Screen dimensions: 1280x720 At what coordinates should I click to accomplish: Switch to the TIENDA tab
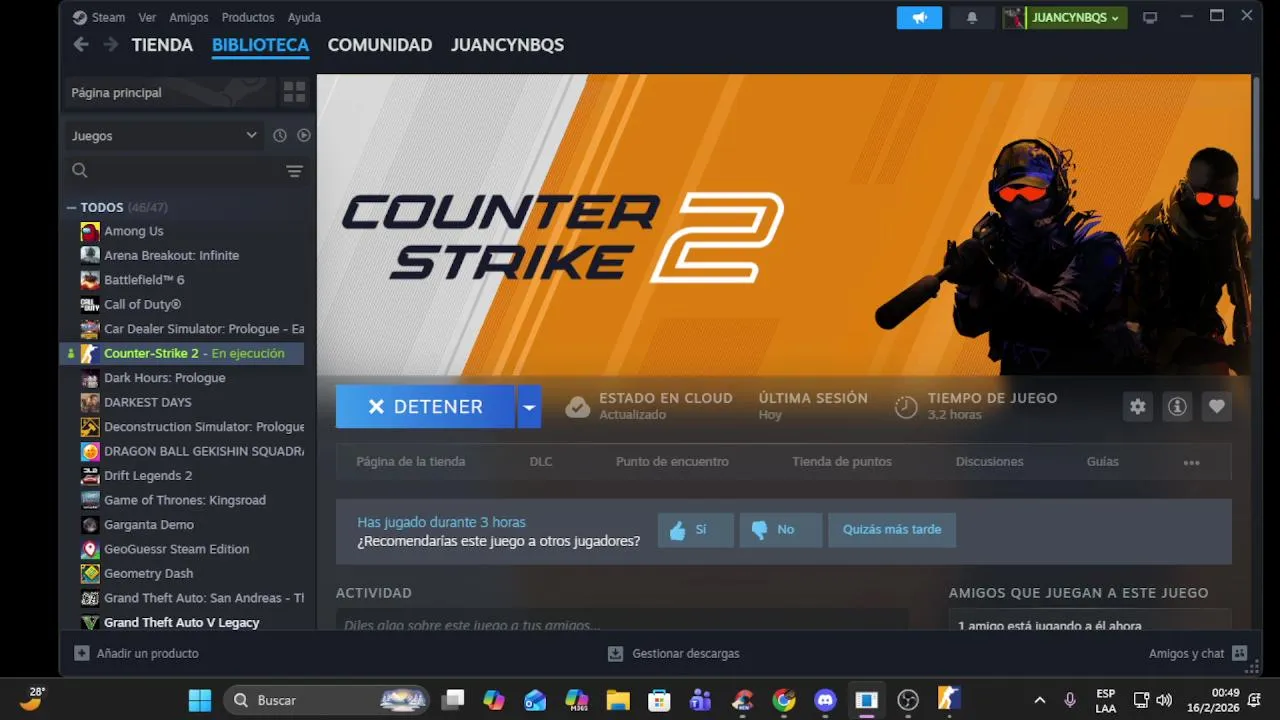[162, 45]
